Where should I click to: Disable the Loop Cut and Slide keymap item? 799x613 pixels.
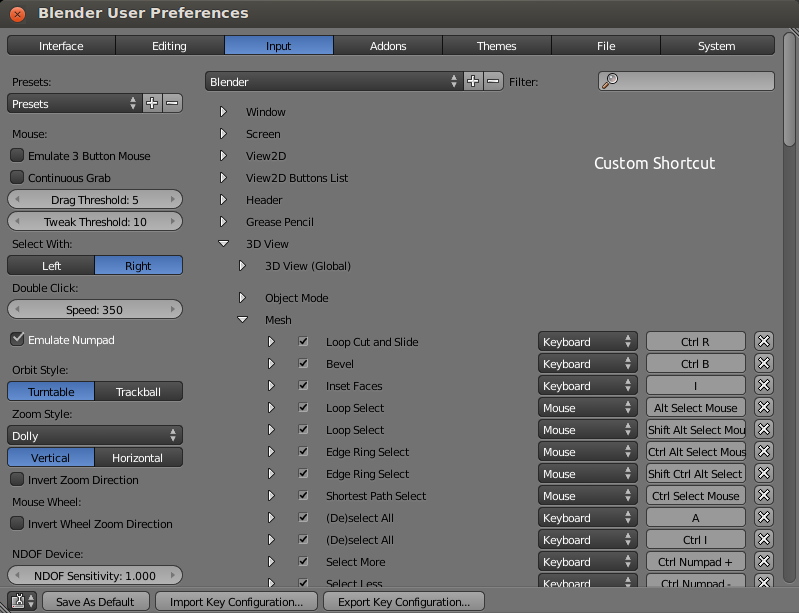(x=303, y=341)
